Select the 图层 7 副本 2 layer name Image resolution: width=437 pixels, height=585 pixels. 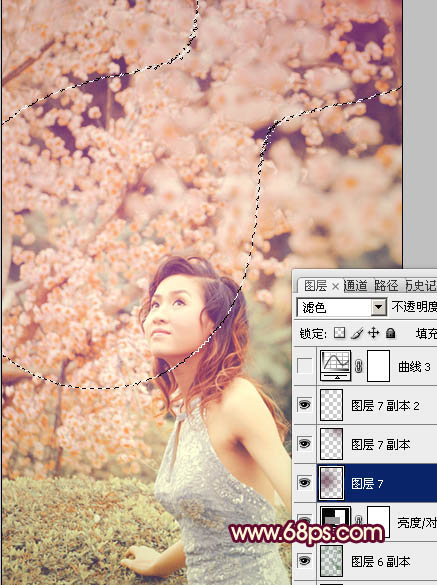(x=386, y=406)
